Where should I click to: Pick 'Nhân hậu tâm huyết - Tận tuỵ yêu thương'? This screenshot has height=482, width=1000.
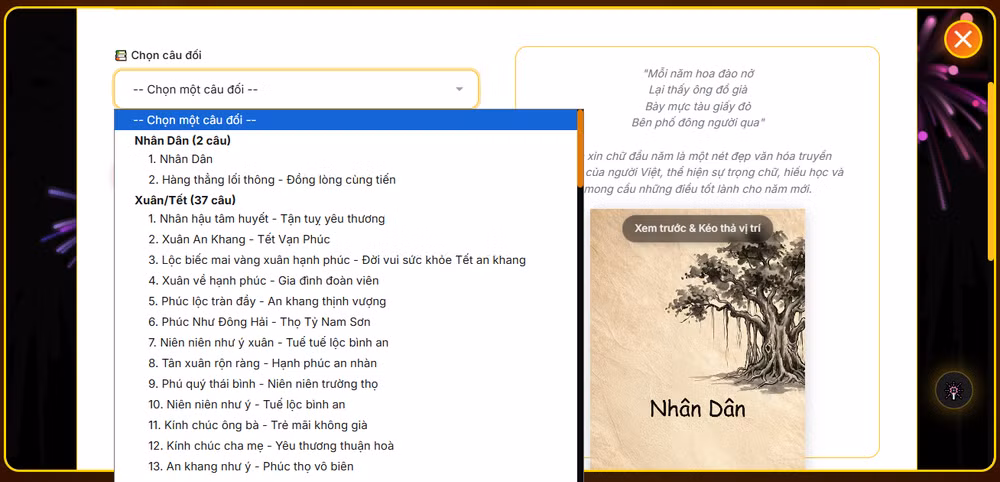(x=266, y=219)
